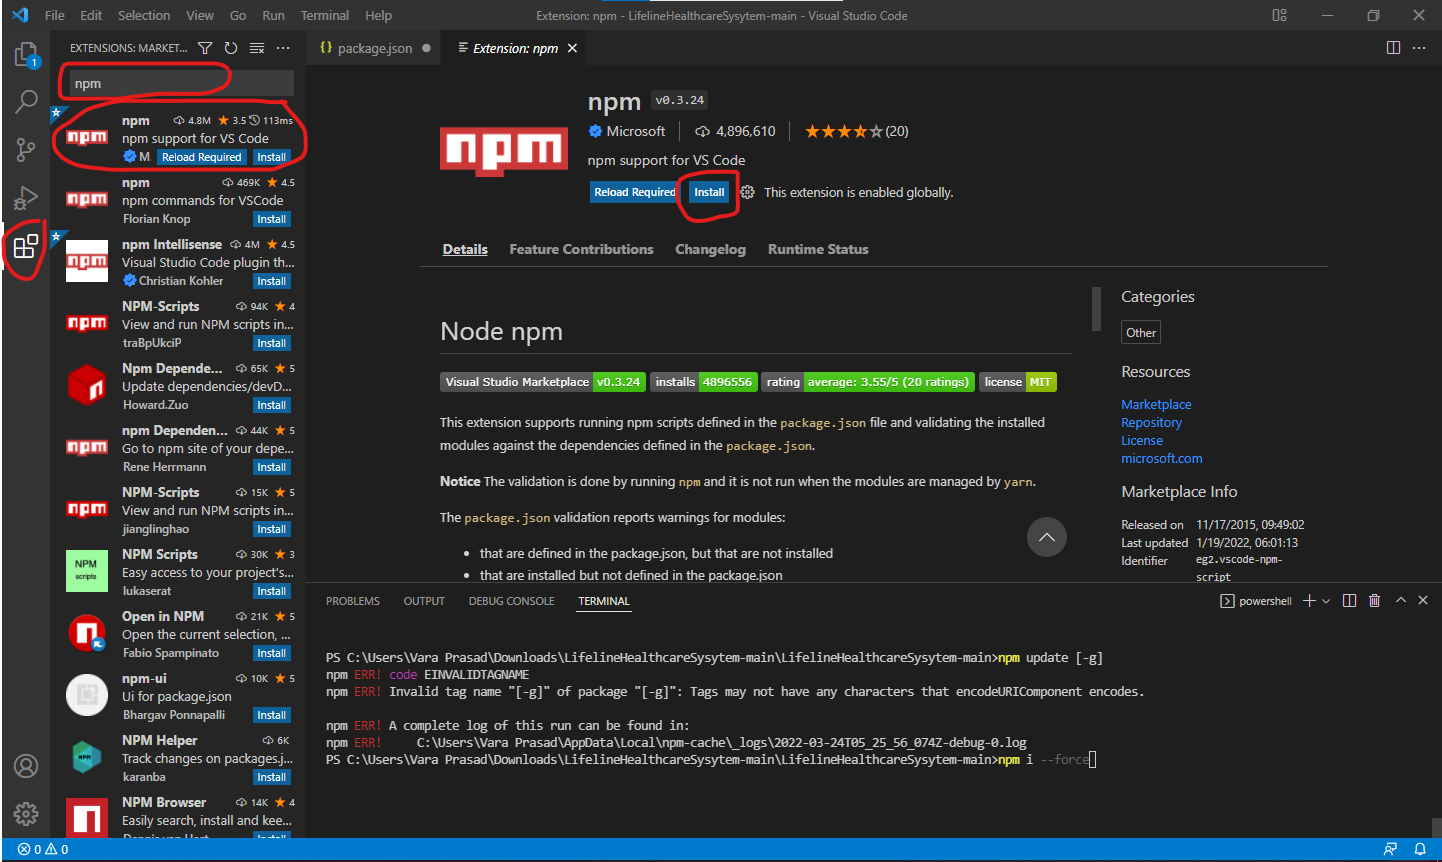Click the errors and warnings status bar item
This screenshot has height=862, width=1442.
pyautogui.click(x=43, y=849)
